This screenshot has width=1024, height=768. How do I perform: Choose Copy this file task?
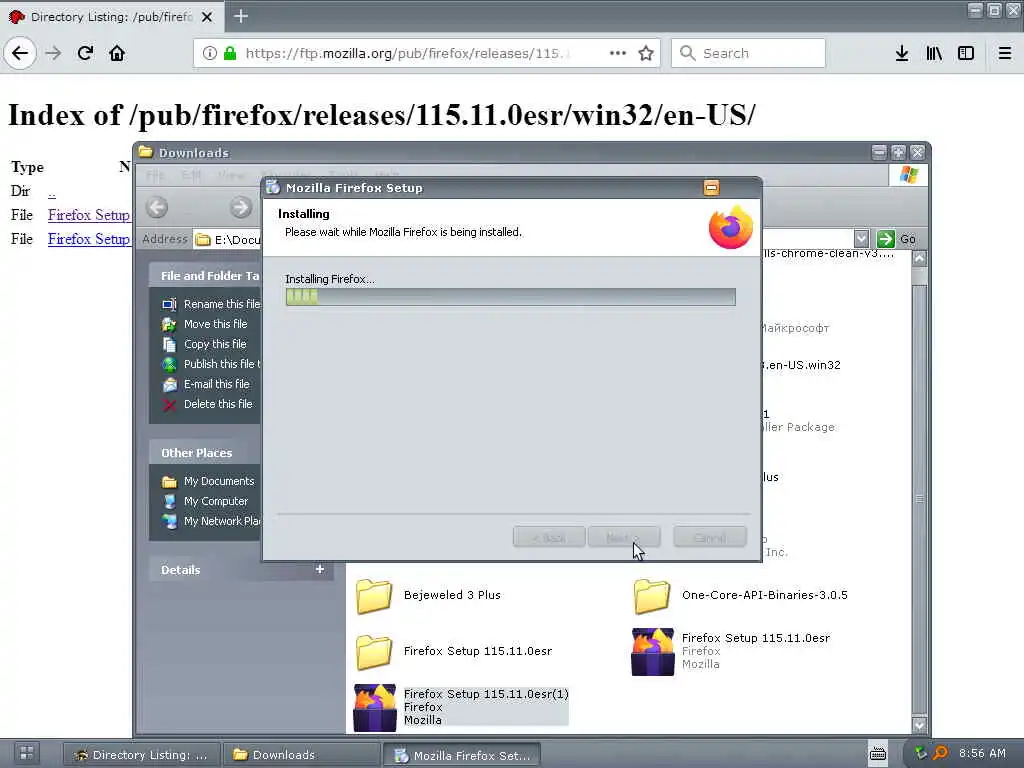pyautogui.click(x=204, y=344)
